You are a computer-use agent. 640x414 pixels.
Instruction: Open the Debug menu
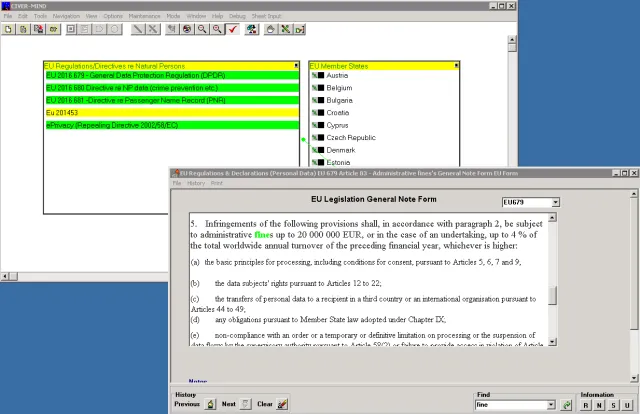237,16
